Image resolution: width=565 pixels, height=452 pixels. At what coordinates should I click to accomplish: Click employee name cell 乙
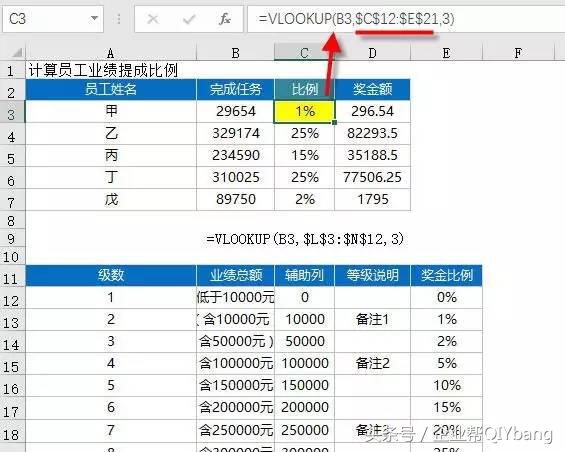[111, 133]
